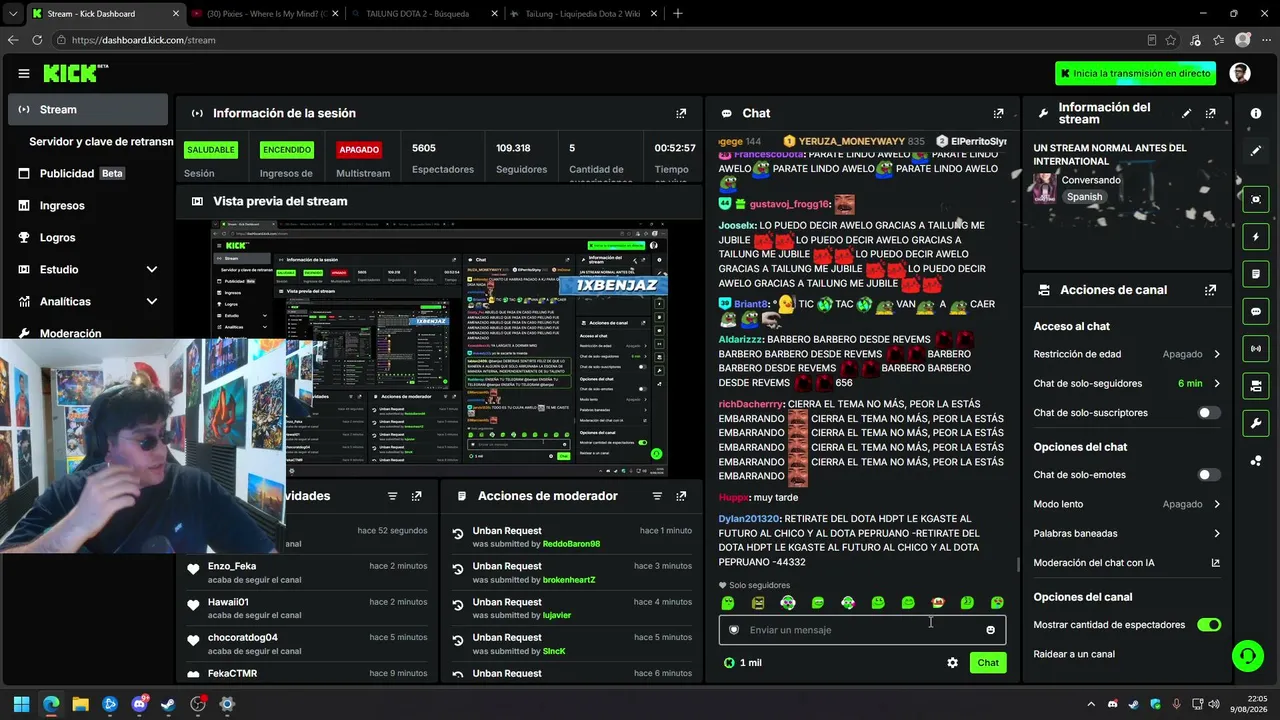Switch to the Pixies Where Is My Mind tab
Image resolution: width=1280 pixels, height=720 pixels.
264,14
